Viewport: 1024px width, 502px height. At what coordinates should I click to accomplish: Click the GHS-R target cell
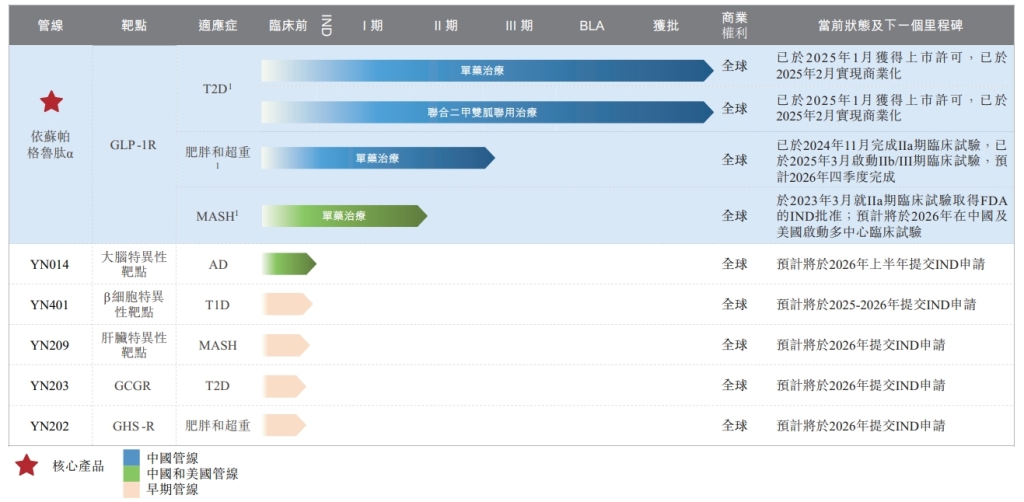tap(133, 426)
